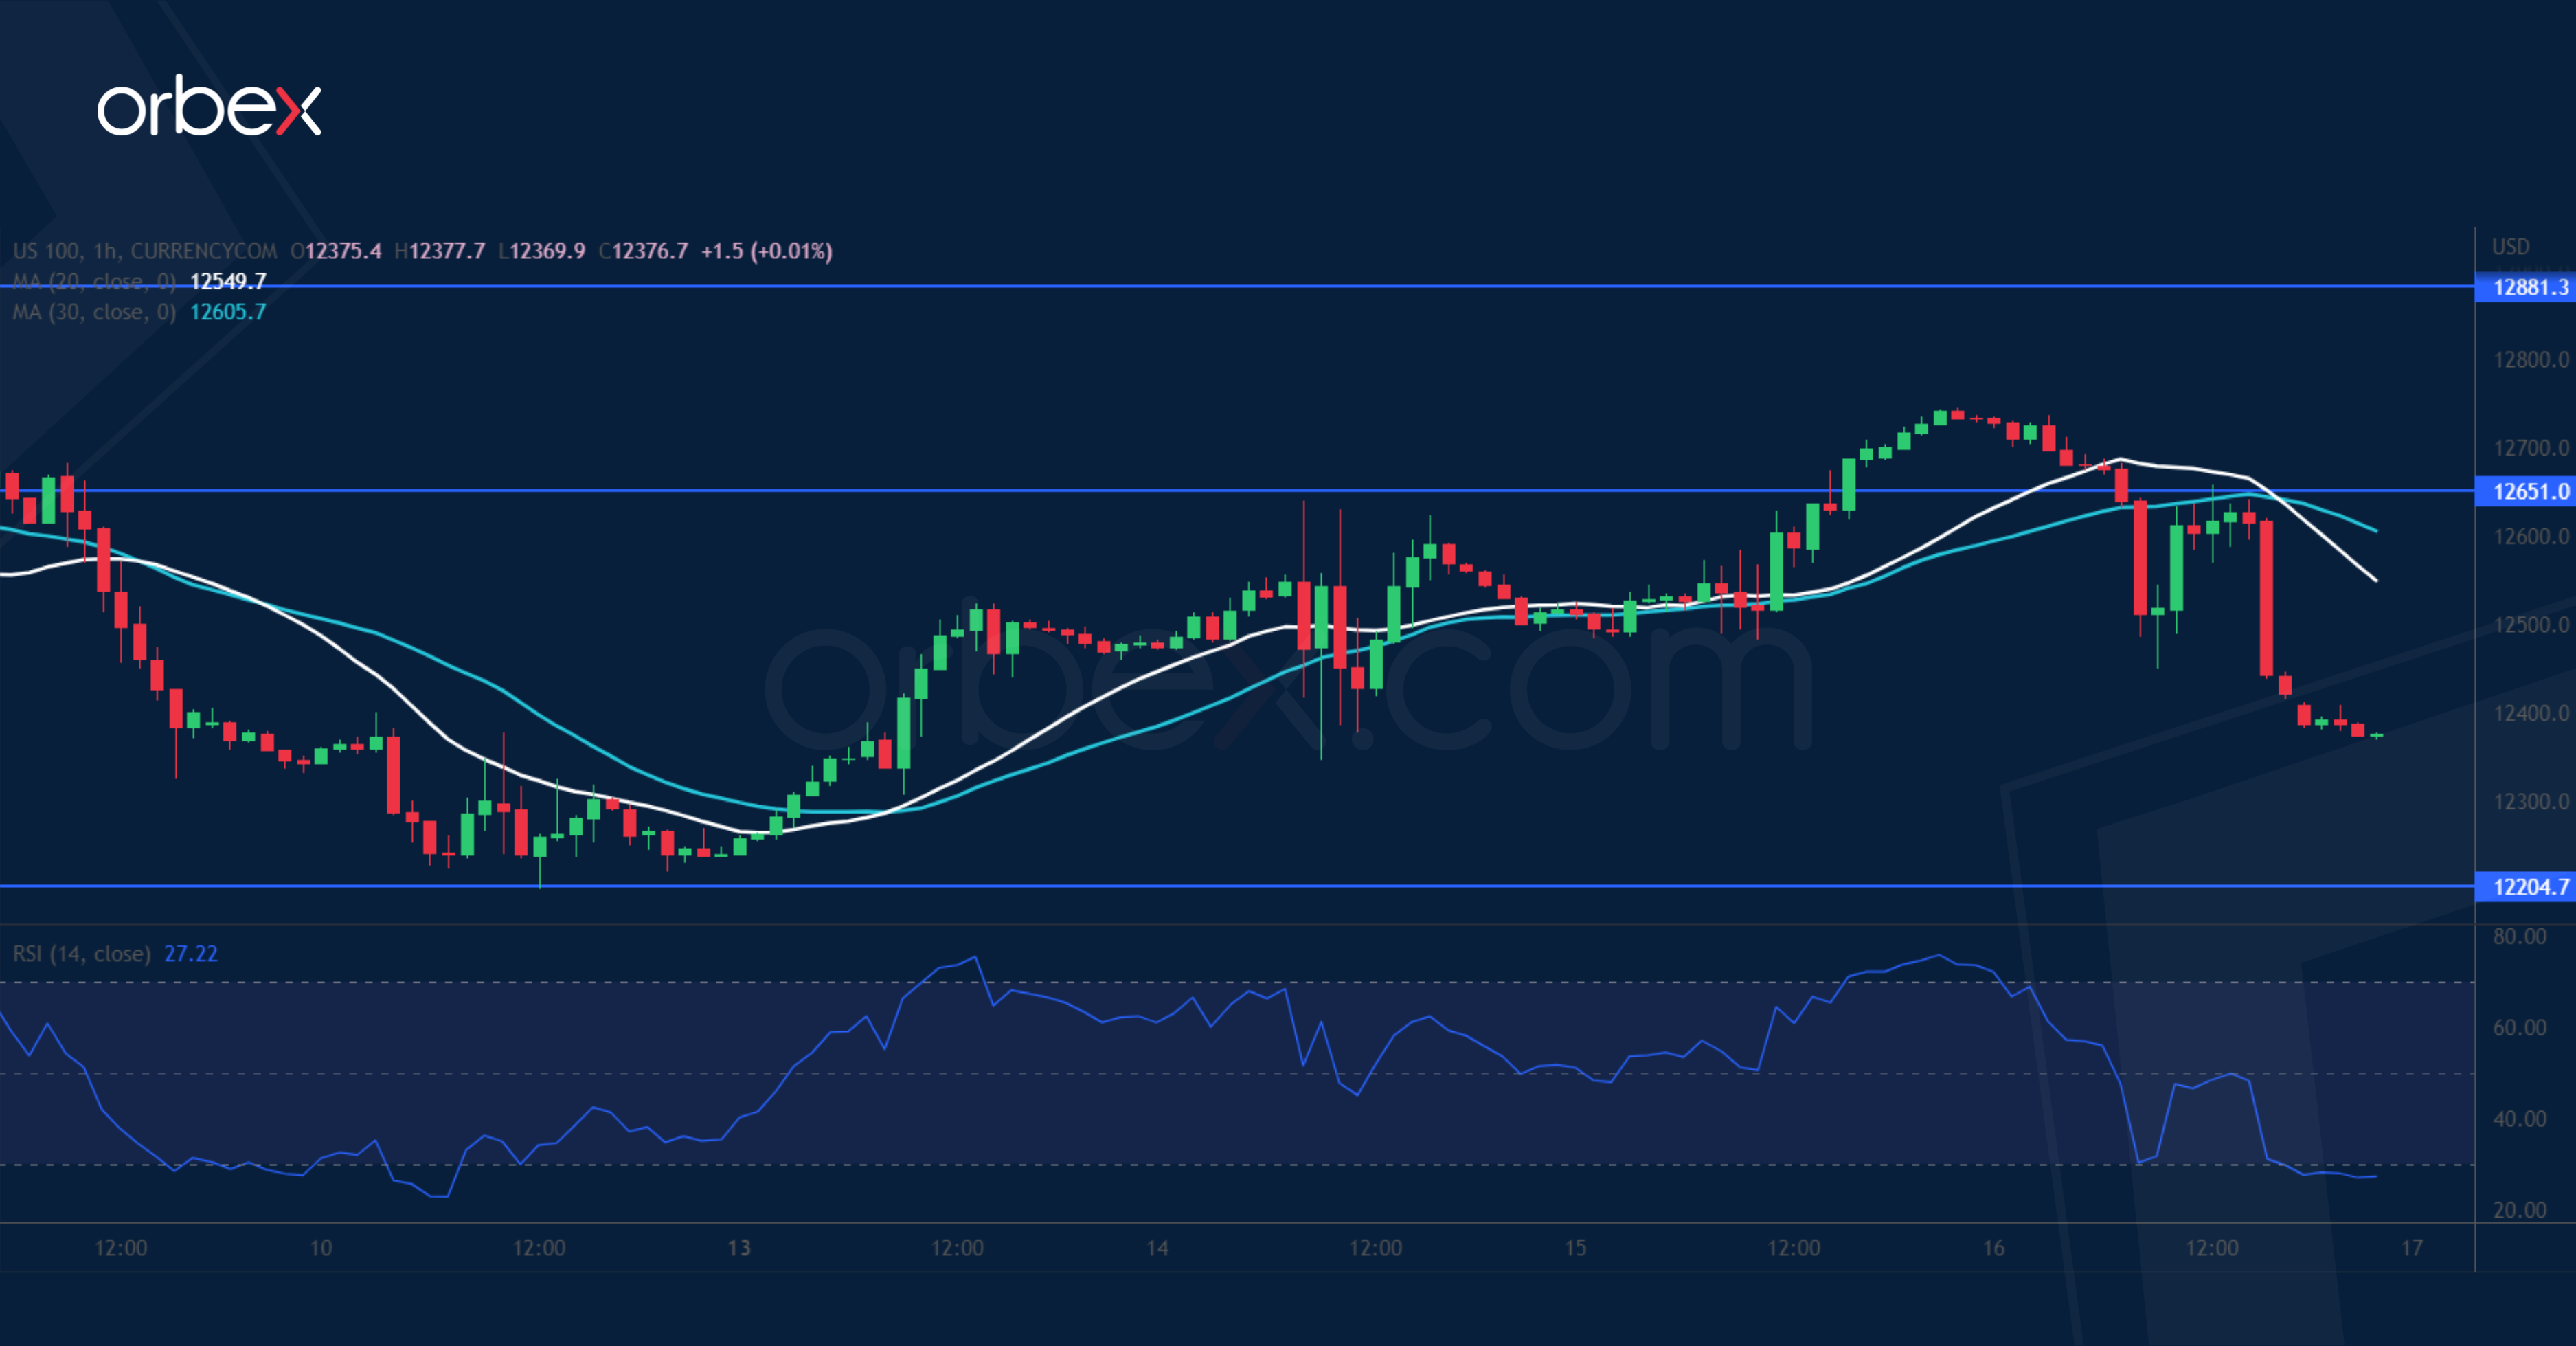
Task: Click date marker 17 on the time axis
Action: (x=2412, y=1248)
